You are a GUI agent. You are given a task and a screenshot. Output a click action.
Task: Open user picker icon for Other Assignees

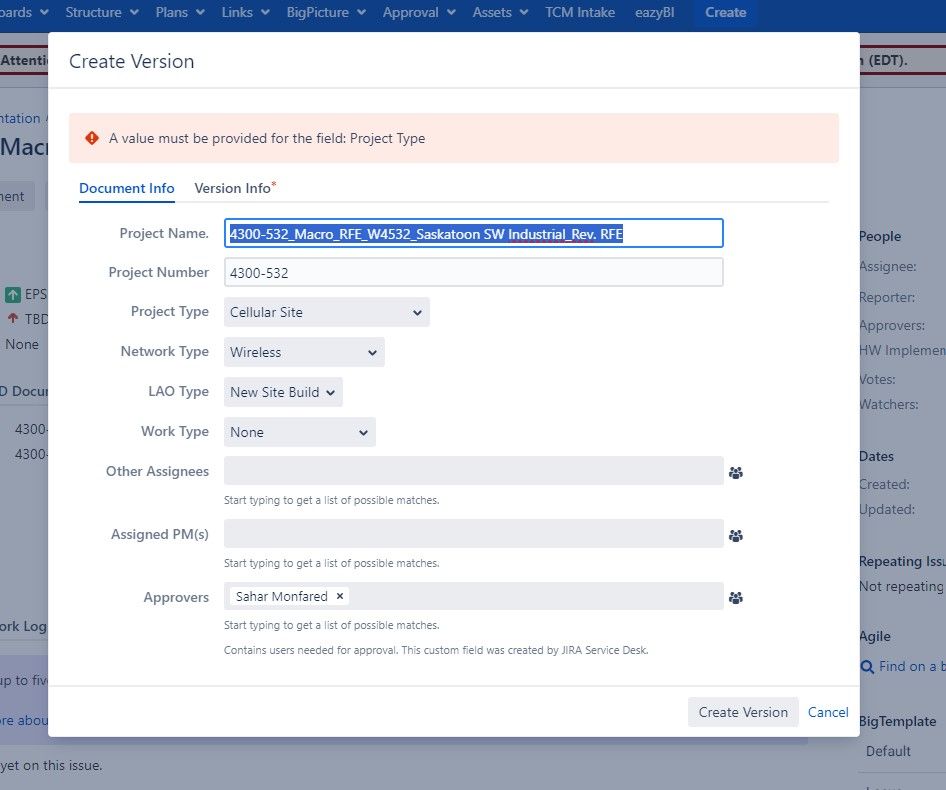[735, 473]
